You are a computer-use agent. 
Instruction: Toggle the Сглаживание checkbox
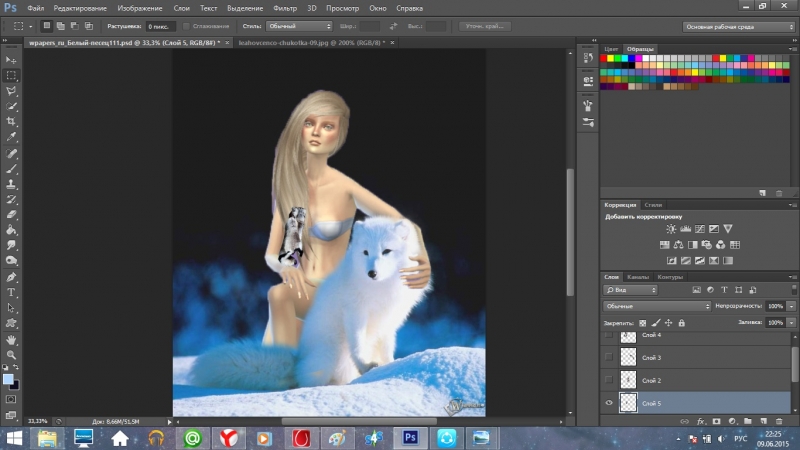coord(186,26)
